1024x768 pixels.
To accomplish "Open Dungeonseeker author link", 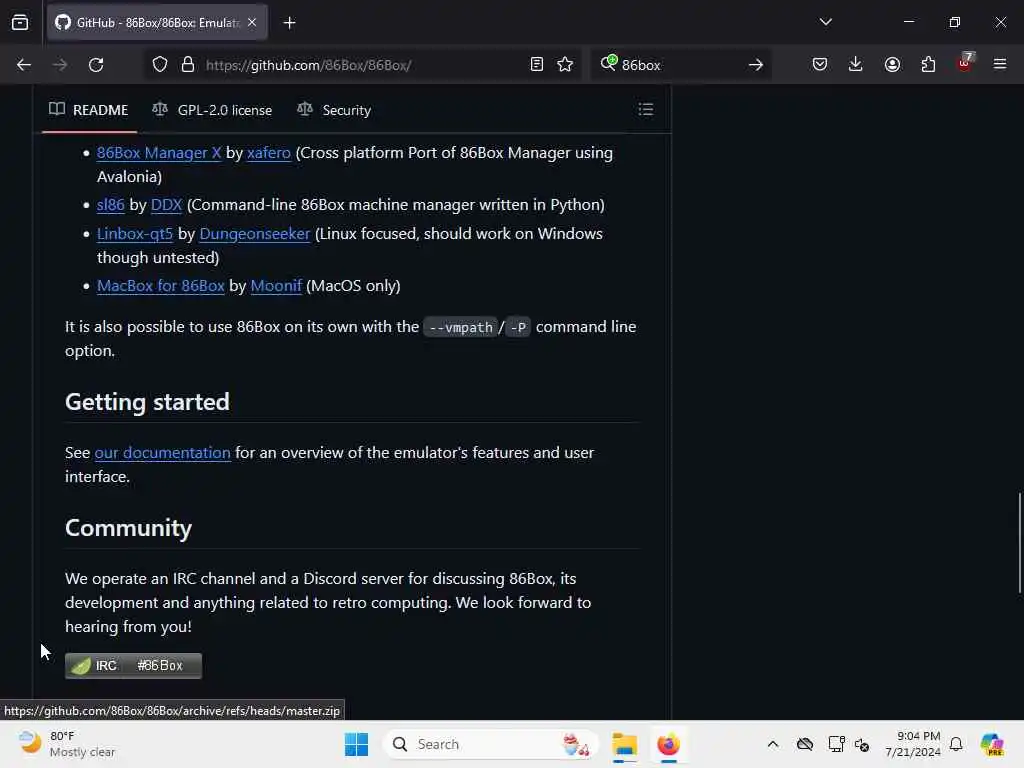I will [254, 234].
